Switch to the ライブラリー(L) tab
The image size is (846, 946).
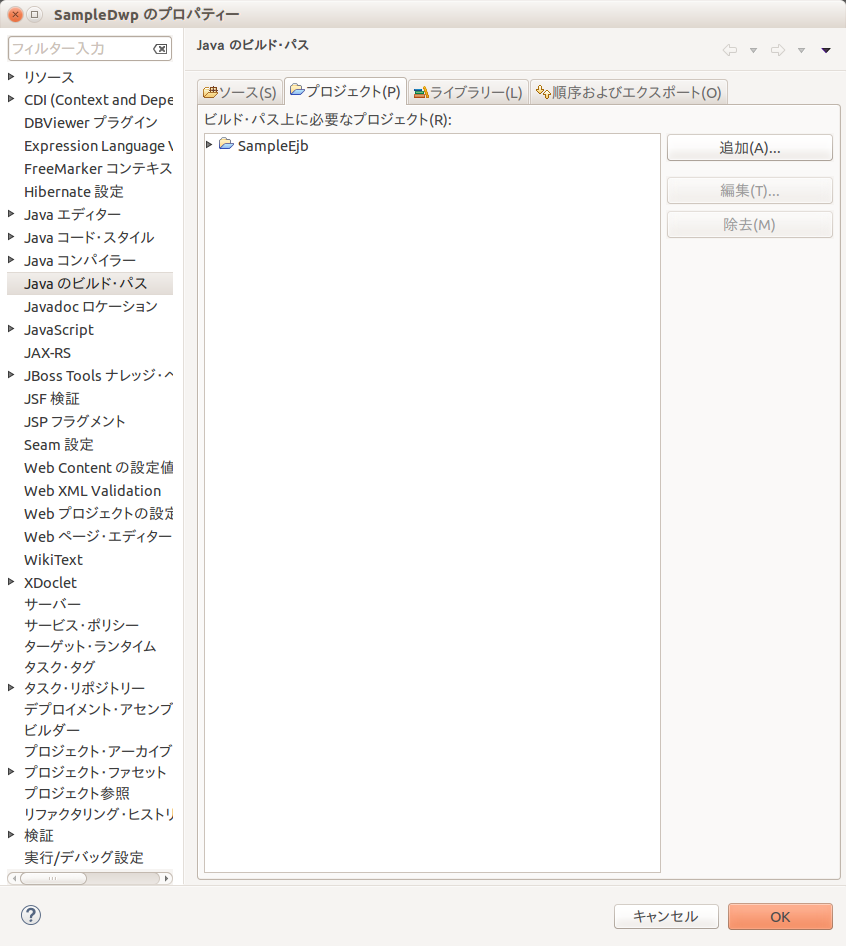pyautogui.click(x=466, y=89)
